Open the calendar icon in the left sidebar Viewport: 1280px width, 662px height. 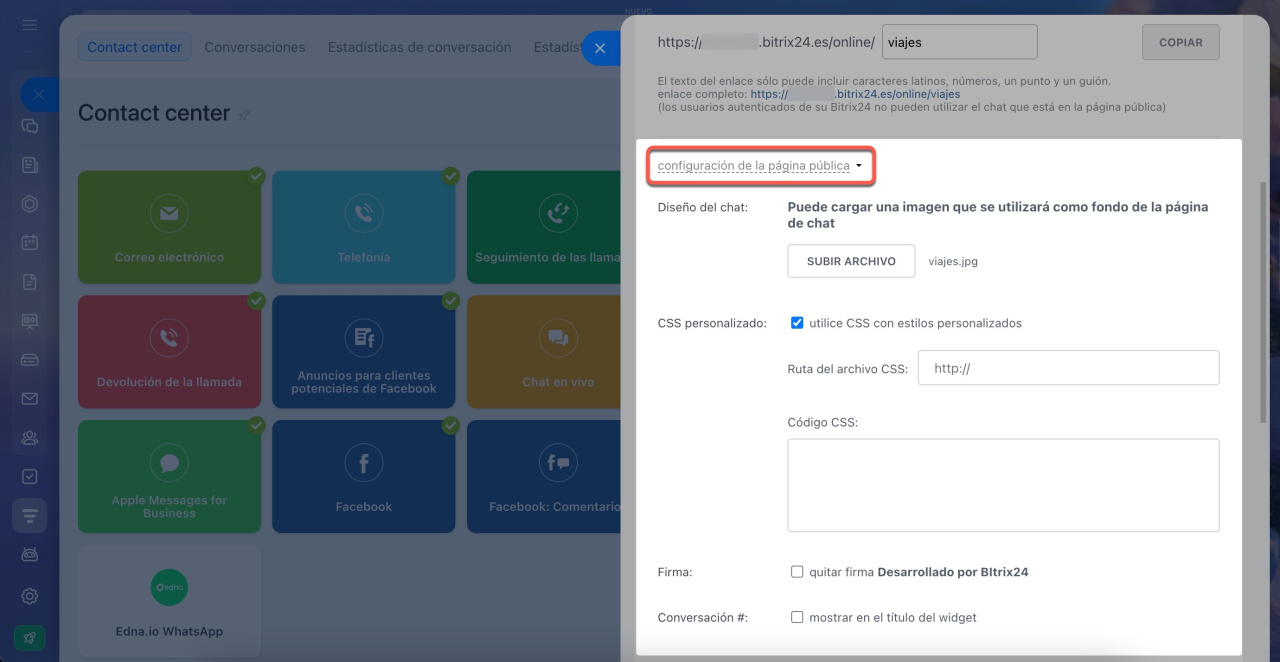tap(30, 243)
